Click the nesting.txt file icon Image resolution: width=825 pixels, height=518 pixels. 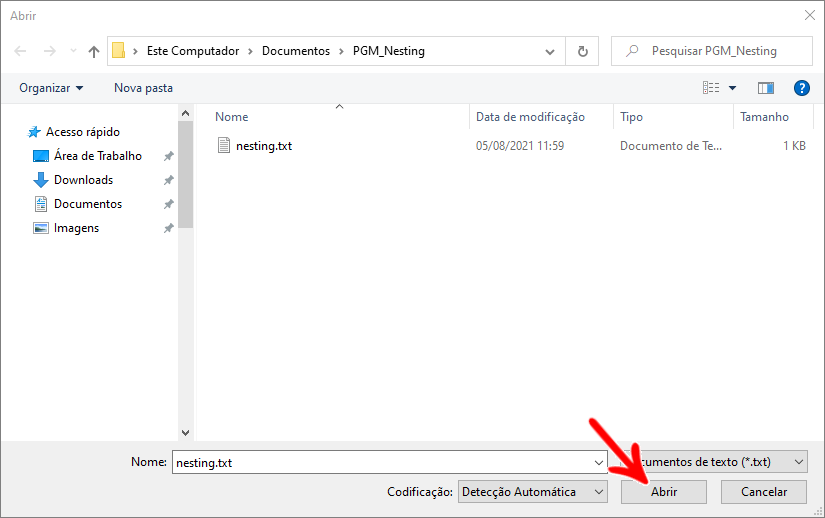click(224, 145)
